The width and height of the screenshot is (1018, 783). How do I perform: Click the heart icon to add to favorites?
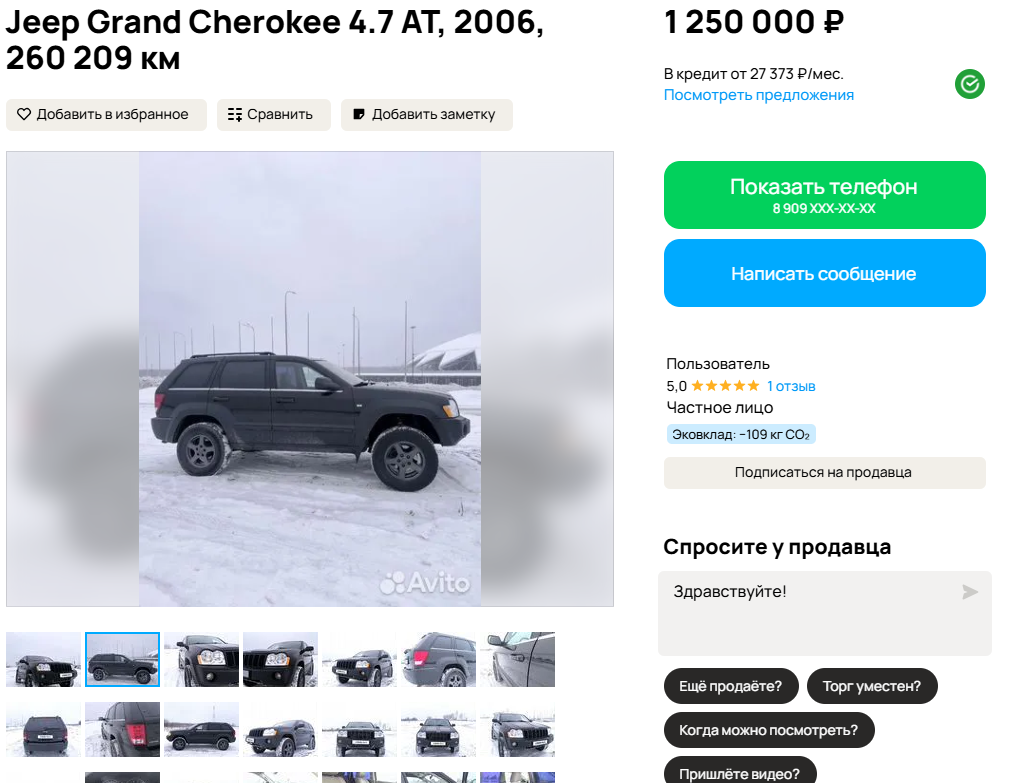point(24,114)
